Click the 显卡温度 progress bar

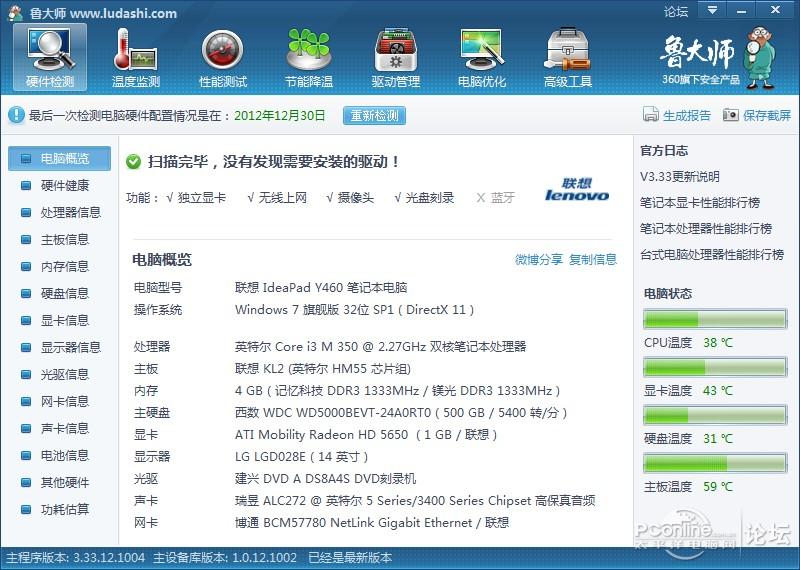(715, 367)
